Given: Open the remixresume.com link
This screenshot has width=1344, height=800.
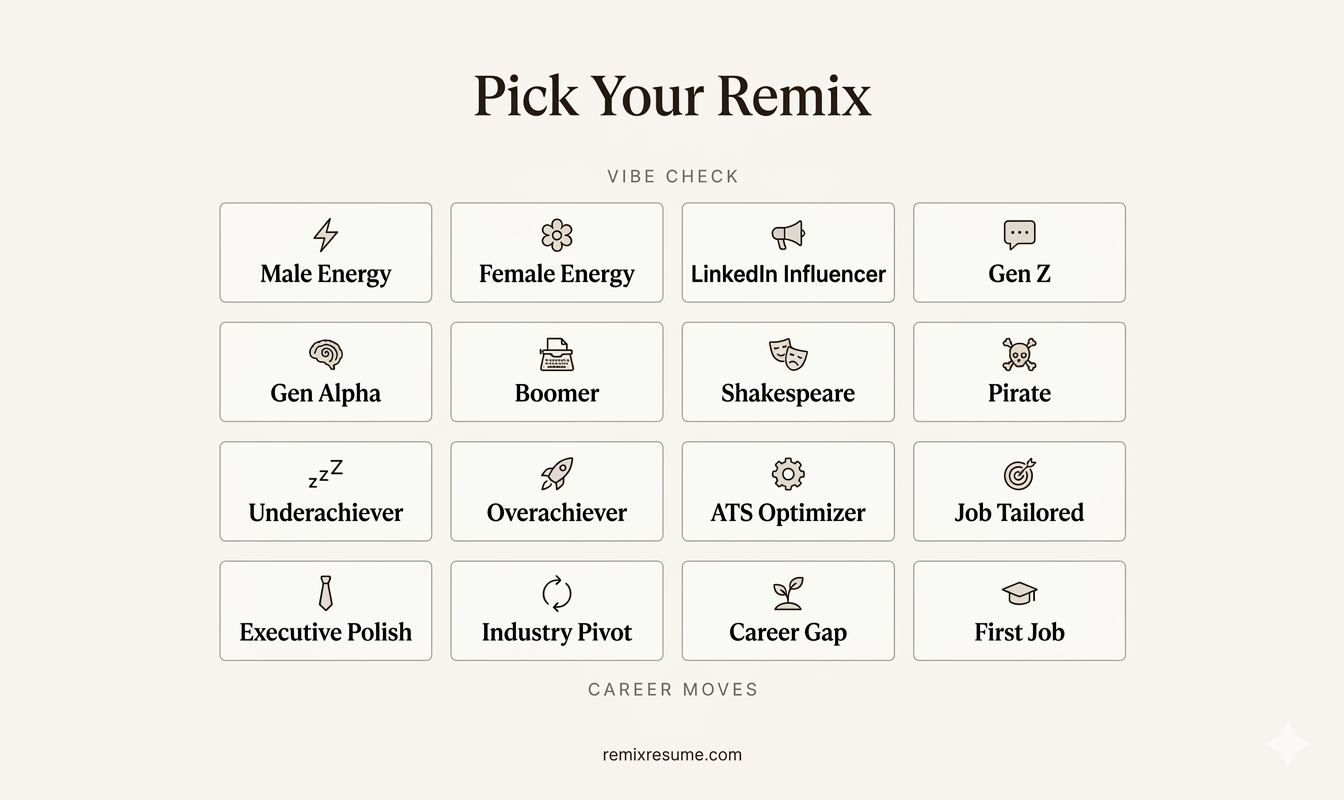Looking at the screenshot, I should point(672,754).
